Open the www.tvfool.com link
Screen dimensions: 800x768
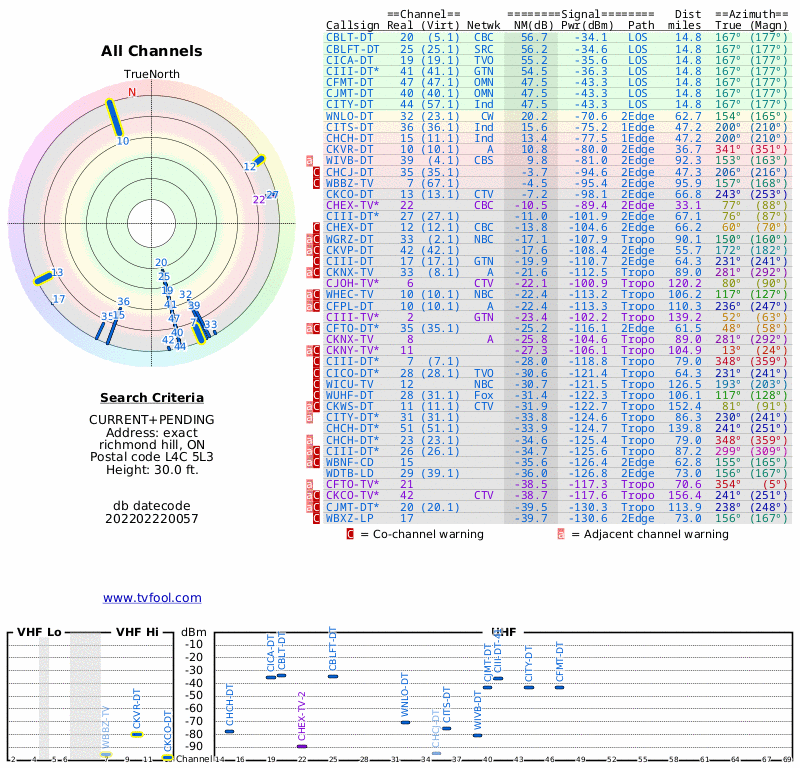point(152,598)
